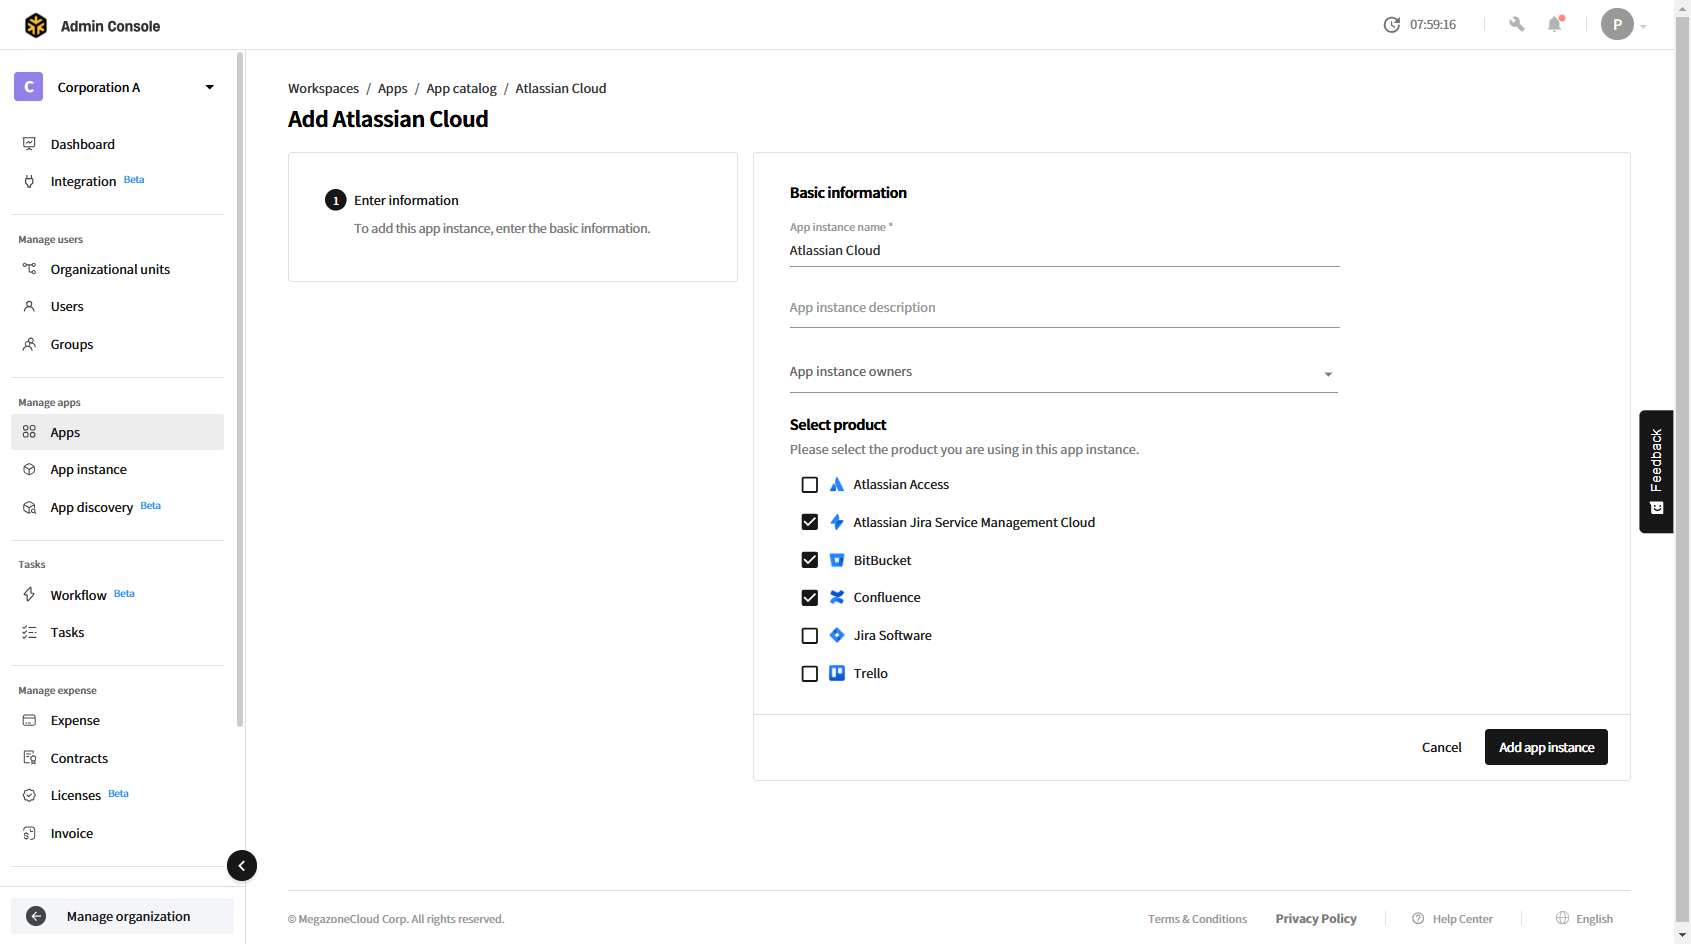Click the P user avatar

coord(1617,24)
